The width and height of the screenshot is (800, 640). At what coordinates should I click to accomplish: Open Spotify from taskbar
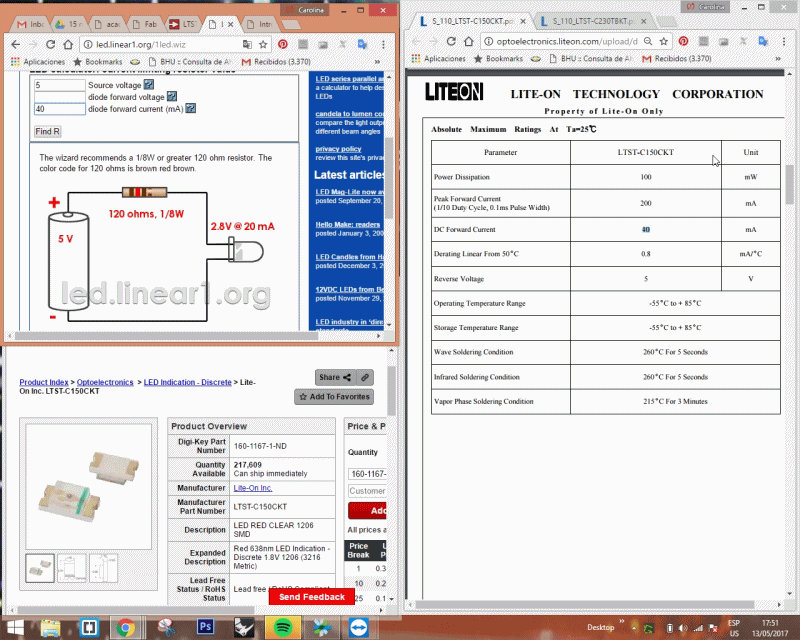point(283,627)
